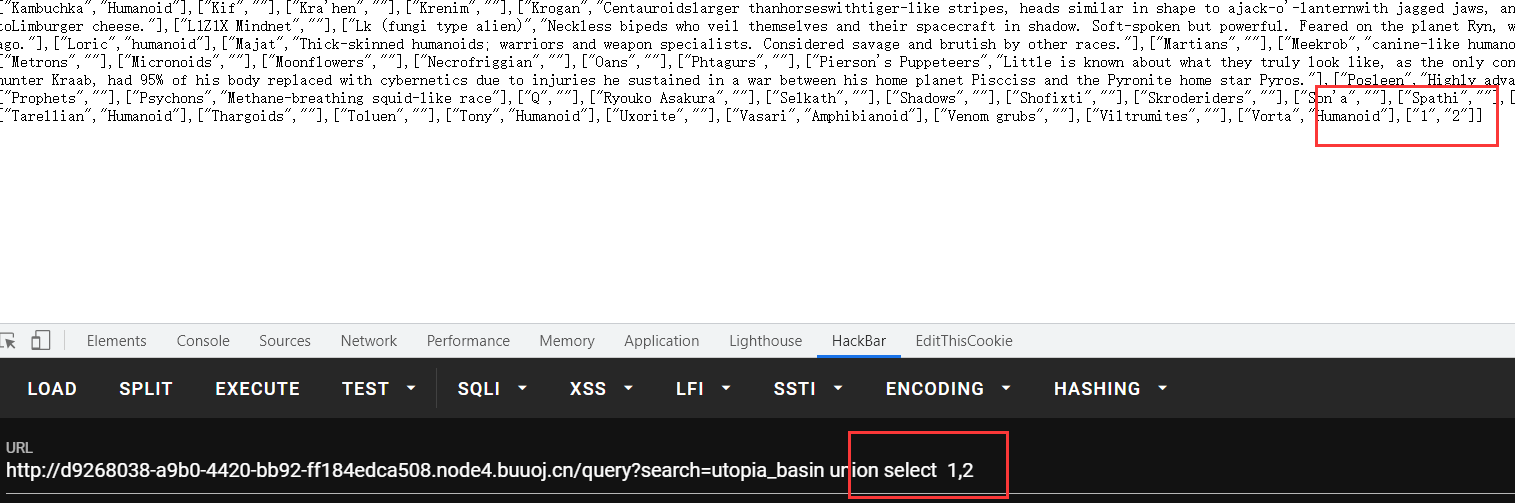
Task: Open the Lighthouse tab
Action: point(766,341)
